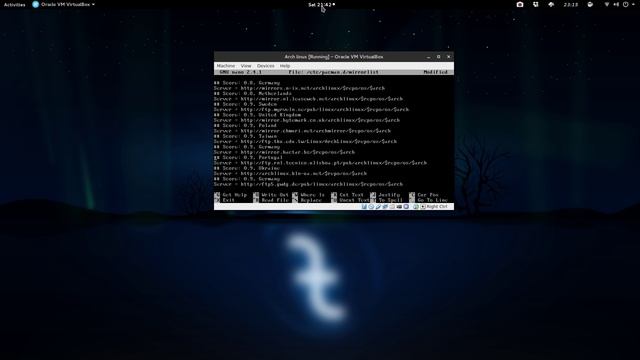Click the Replace shortcut in nano
This screenshot has height=360, width=640.
pos(307,200)
